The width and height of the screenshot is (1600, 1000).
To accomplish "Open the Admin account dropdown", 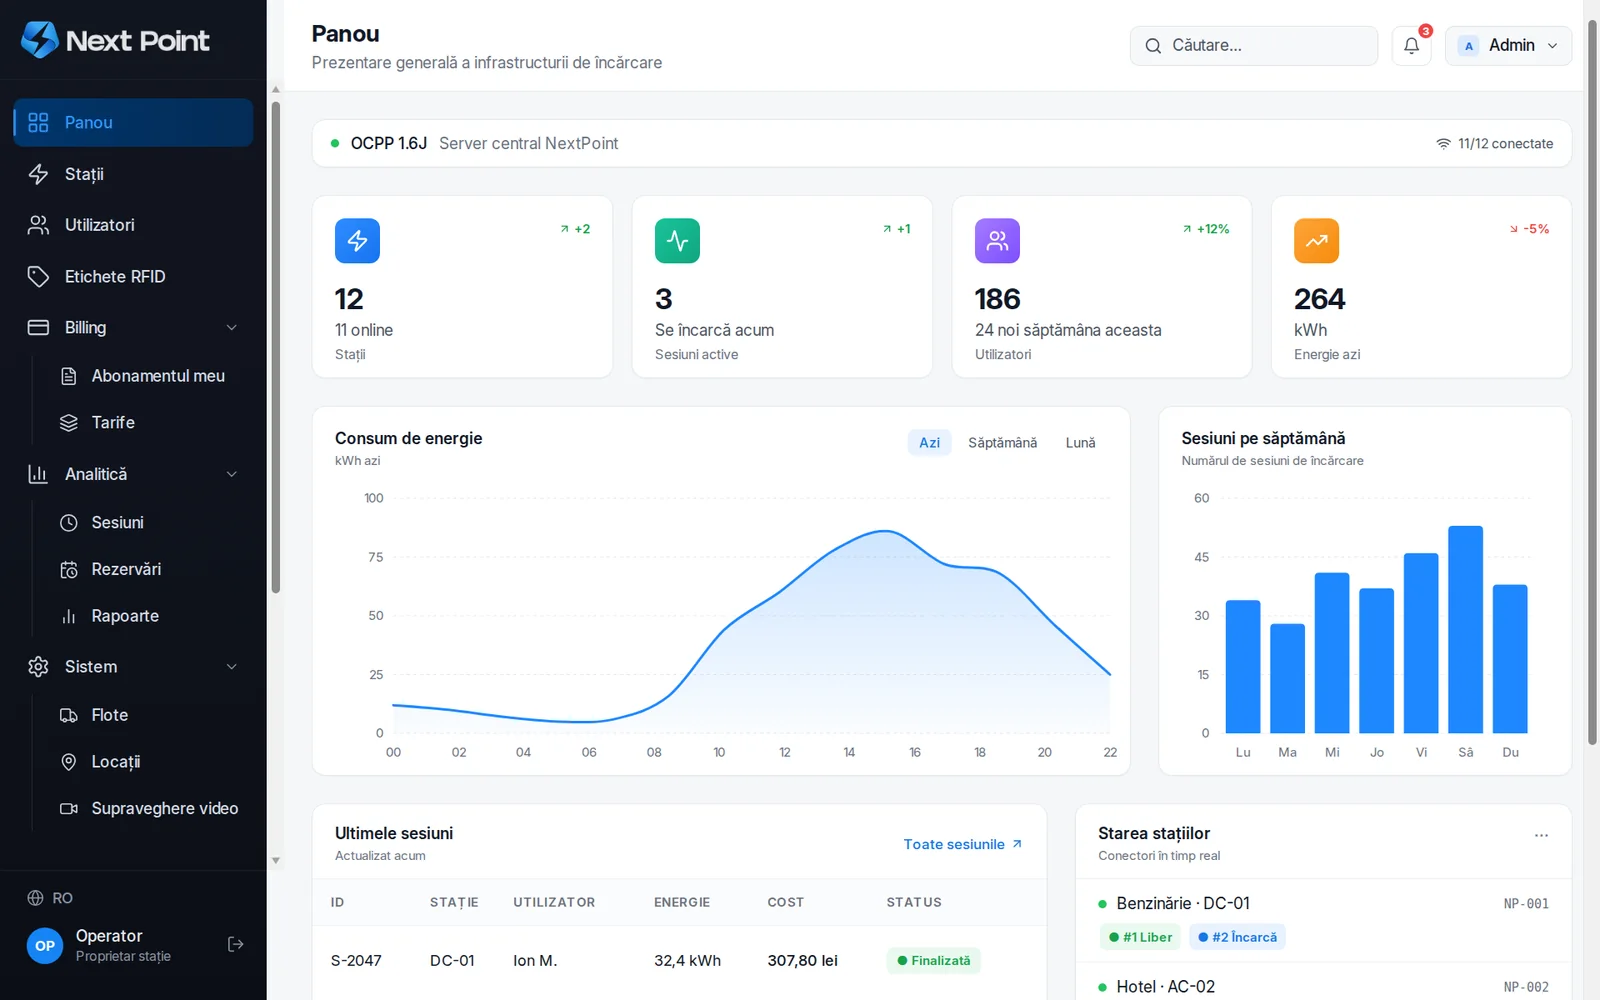I will click(1508, 46).
